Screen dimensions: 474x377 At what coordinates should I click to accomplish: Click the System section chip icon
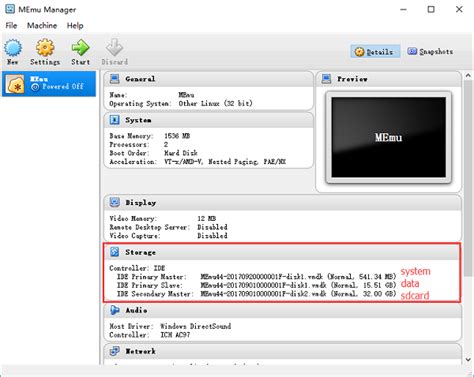pos(114,120)
